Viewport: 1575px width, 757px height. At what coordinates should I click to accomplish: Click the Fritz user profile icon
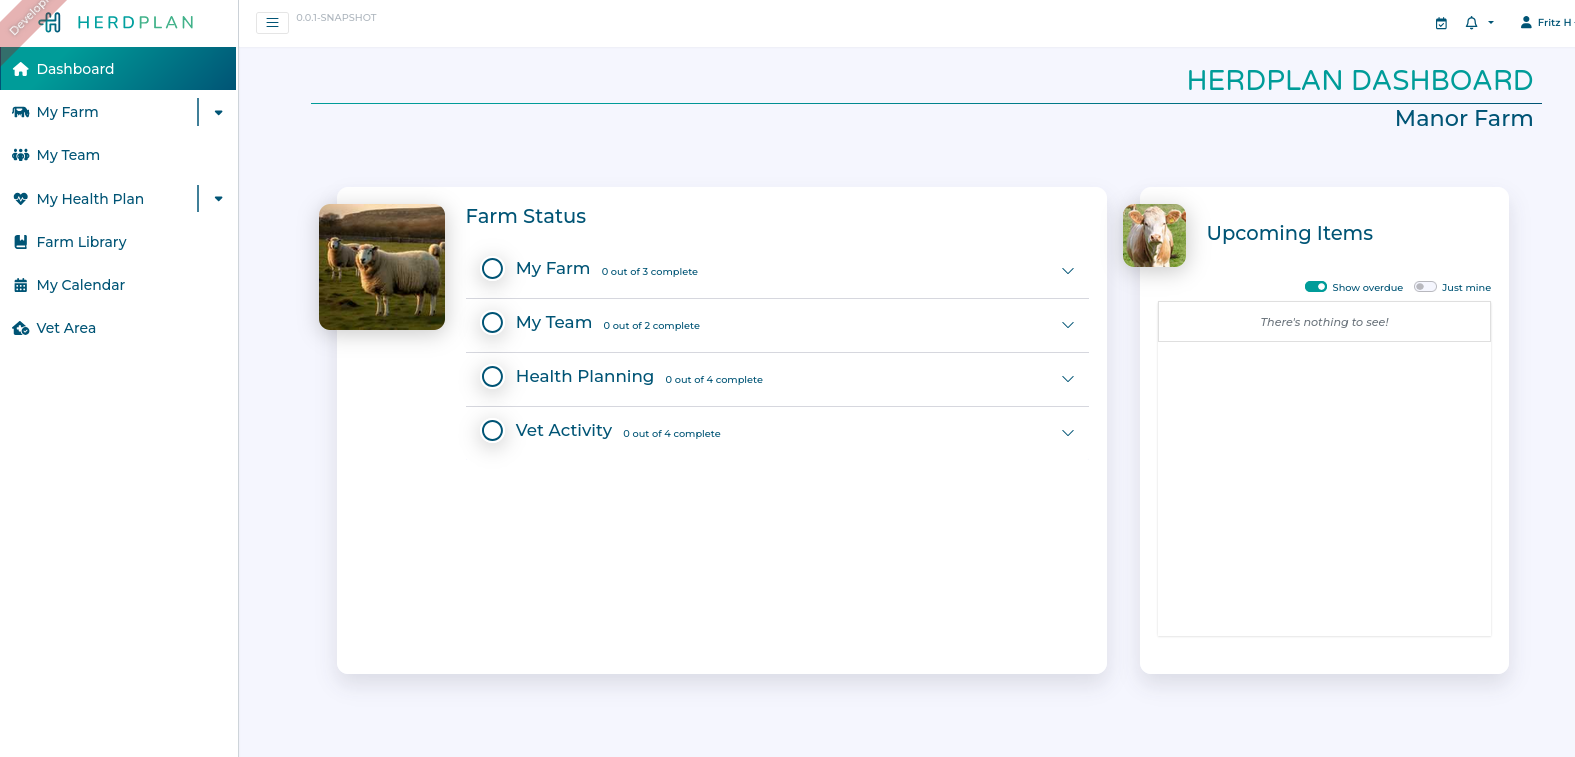(x=1526, y=22)
